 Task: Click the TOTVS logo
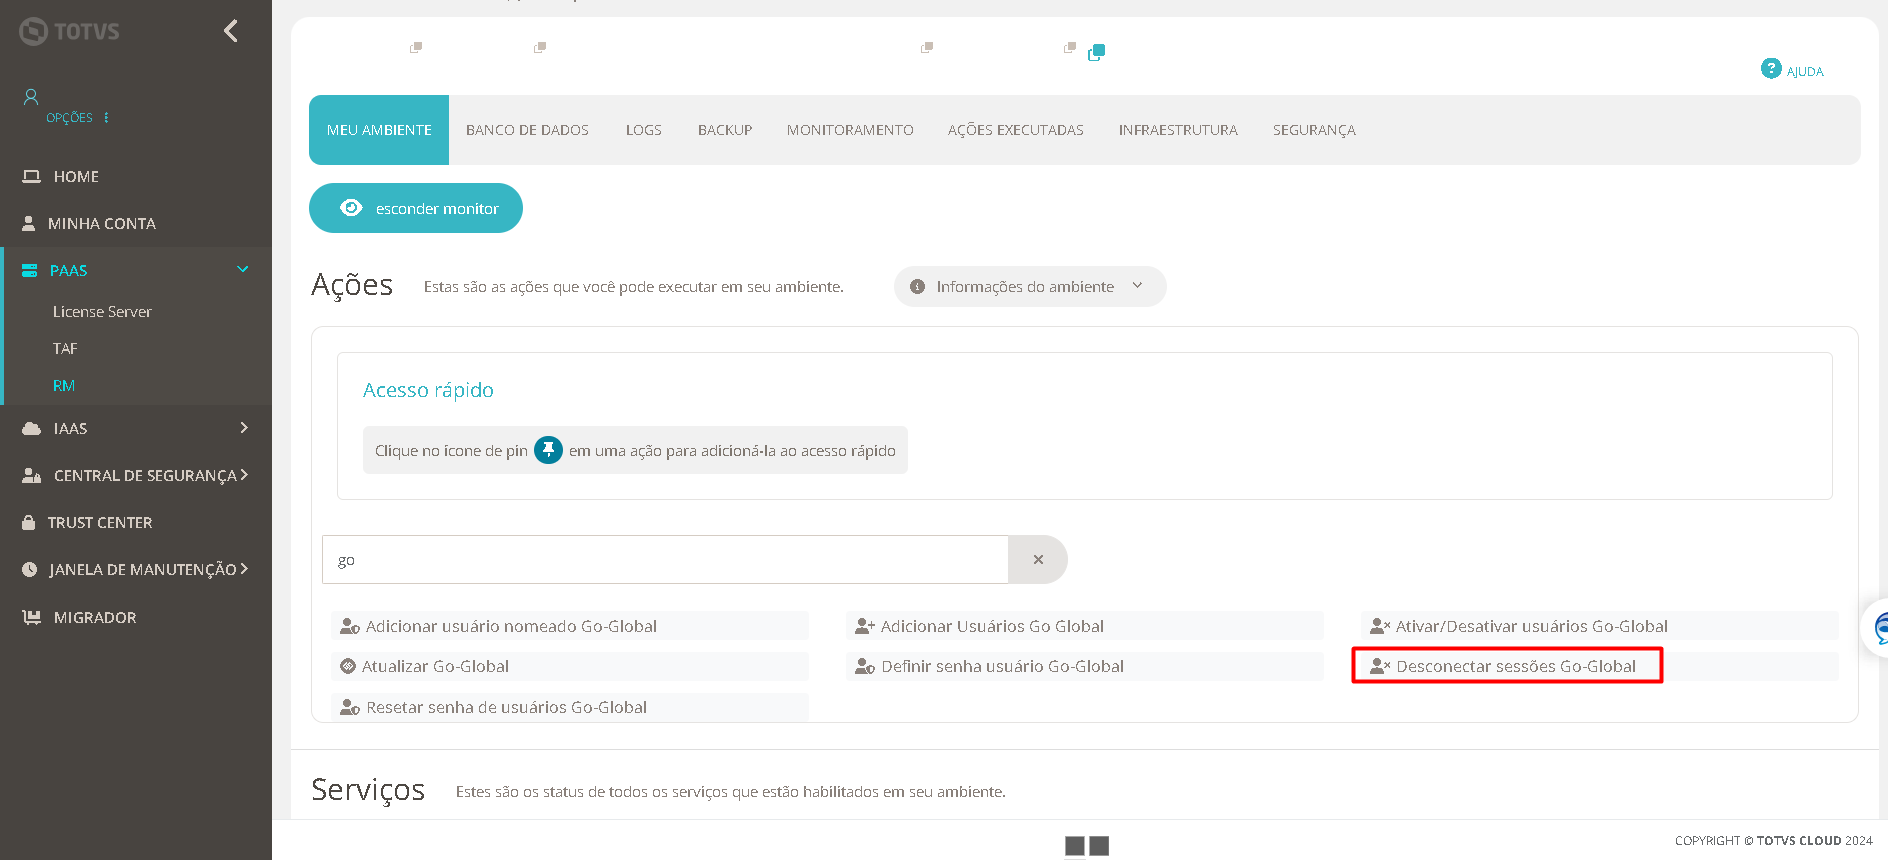click(69, 31)
